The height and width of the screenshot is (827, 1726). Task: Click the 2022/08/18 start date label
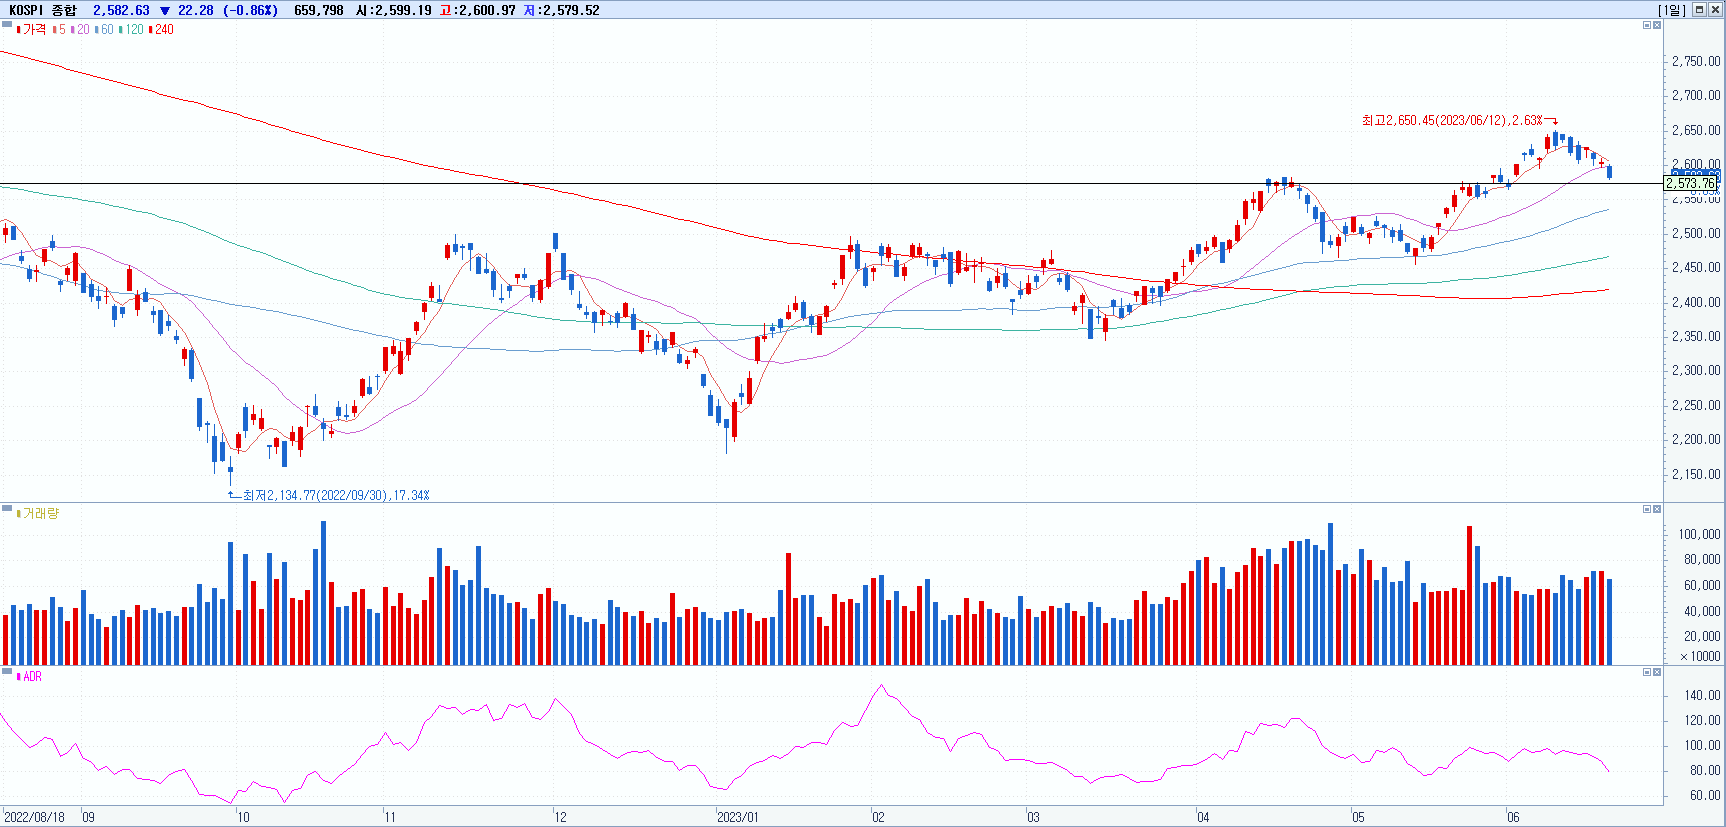[34, 817]
